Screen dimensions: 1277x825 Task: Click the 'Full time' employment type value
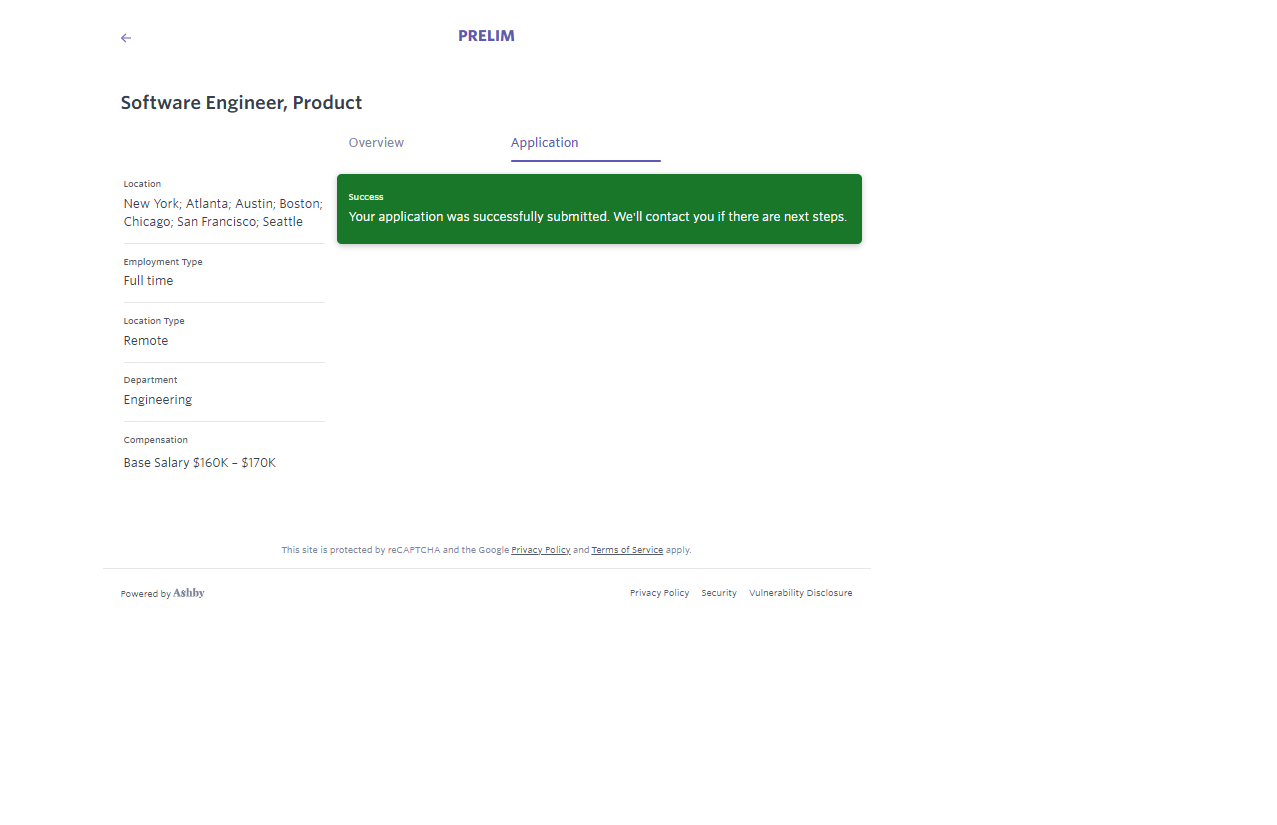coord(148,281)
